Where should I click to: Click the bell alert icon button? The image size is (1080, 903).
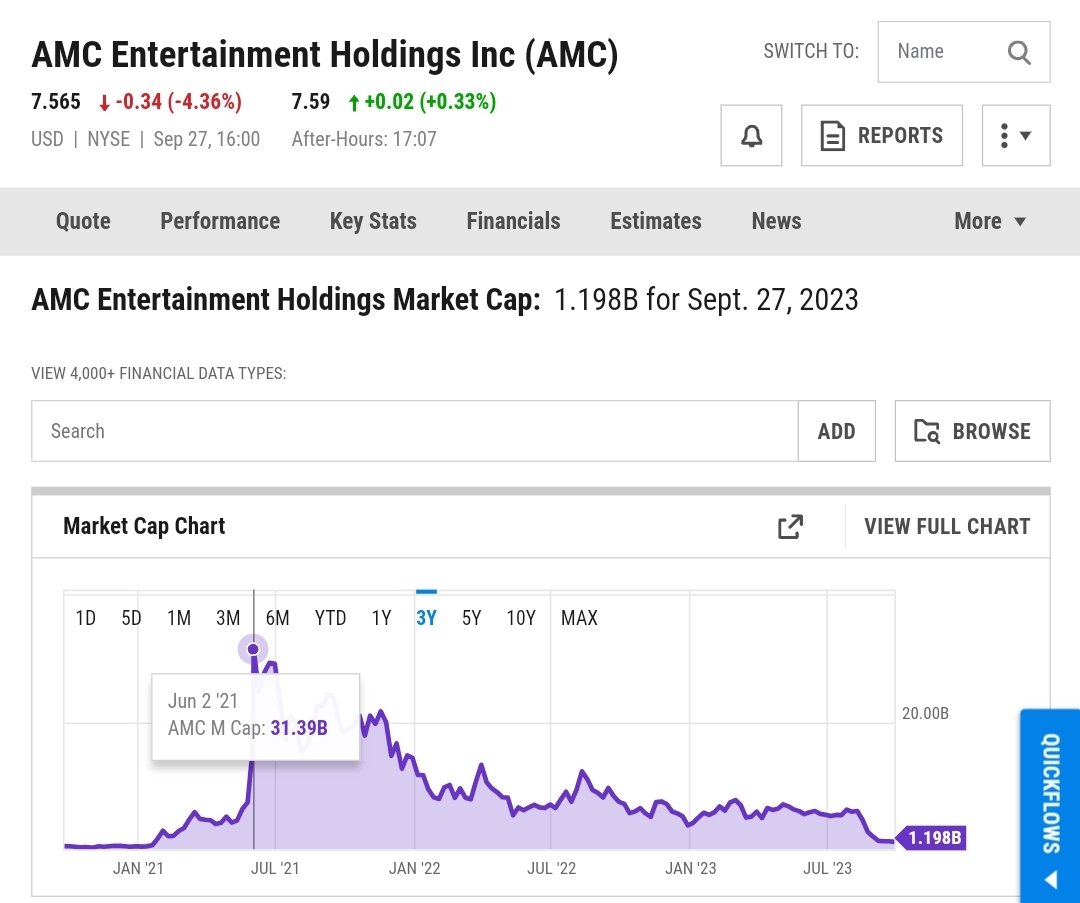click(x=751, y=136)
